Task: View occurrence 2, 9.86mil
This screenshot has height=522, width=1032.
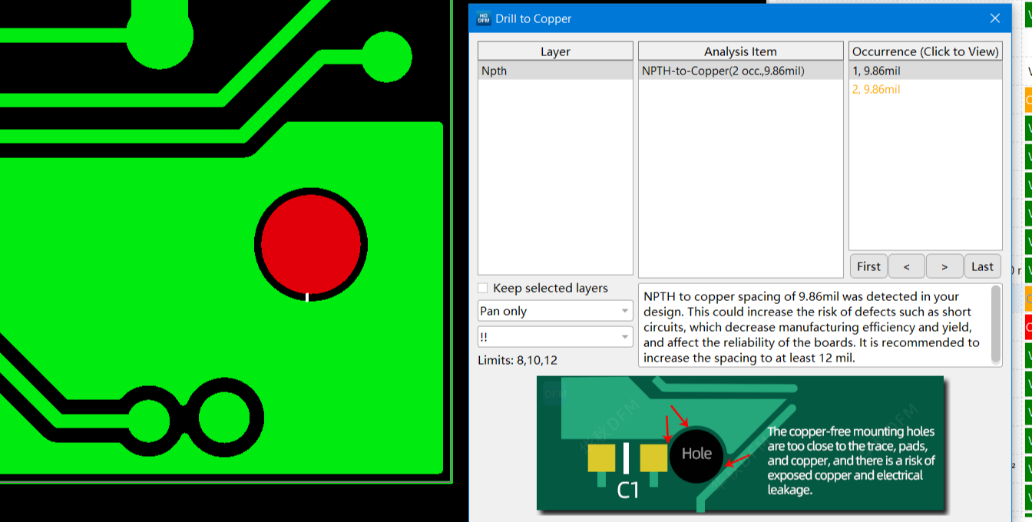Action: [924, 89]
